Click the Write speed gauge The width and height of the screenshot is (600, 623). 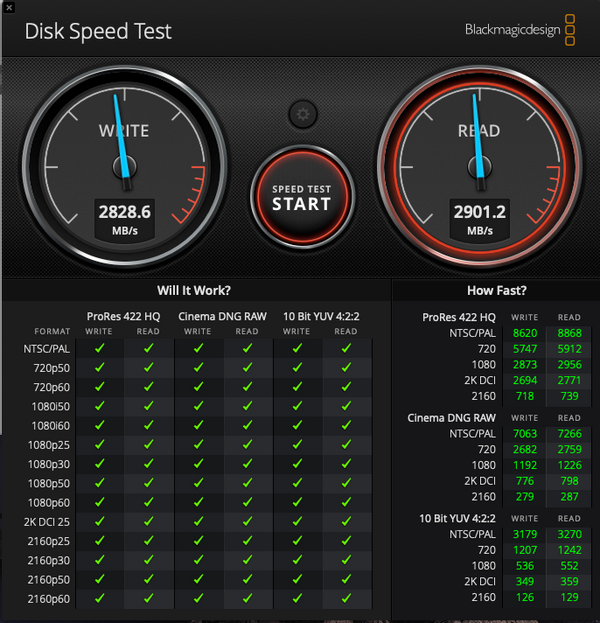(125, 167)
